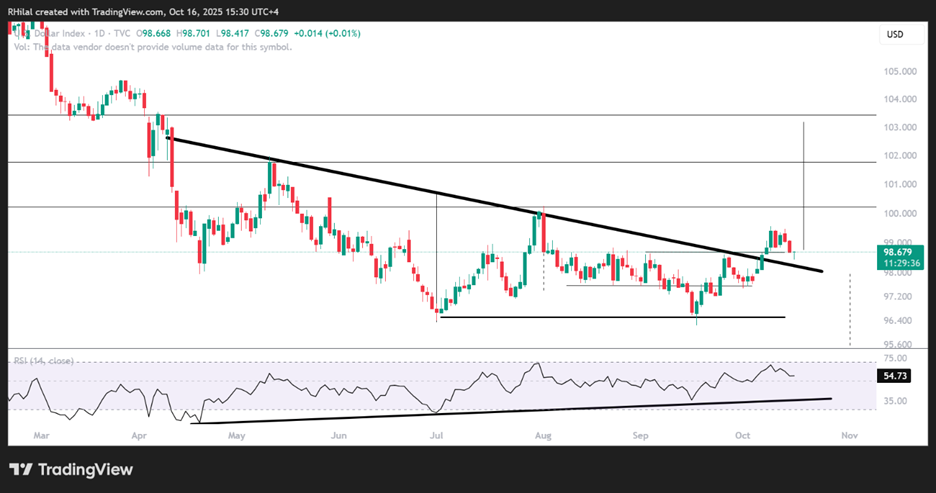This screenshot has height=493, width=936.
Task: Click the 105.000 price axis label
Action: [x=900, y=72]
